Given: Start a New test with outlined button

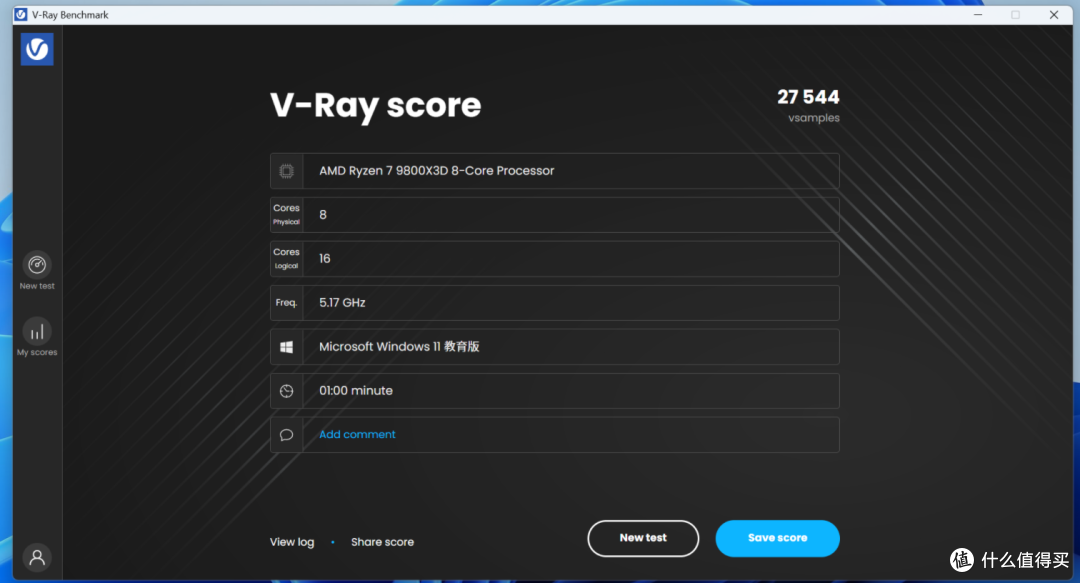Looking at the screenshot, I should pos(643,538).
